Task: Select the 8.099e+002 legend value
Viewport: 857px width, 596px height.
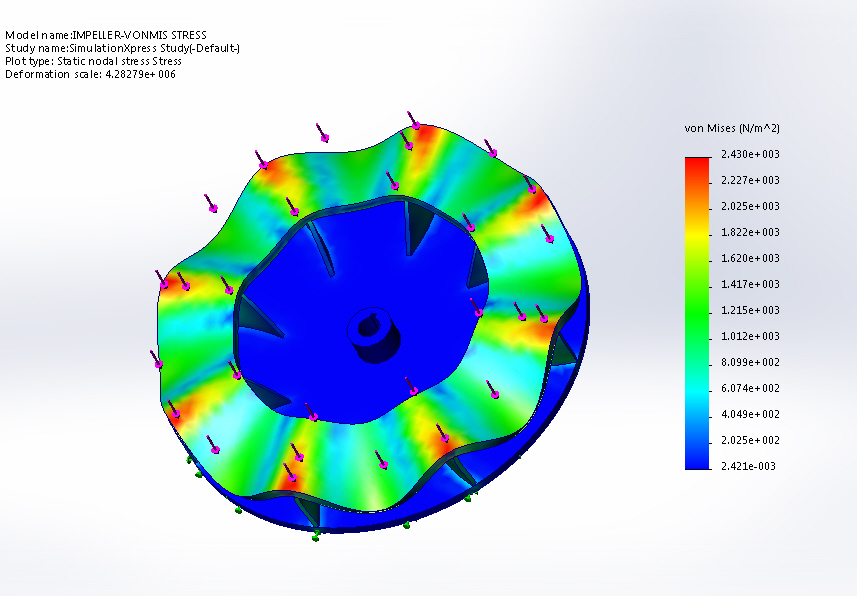Action: coord(750,362)
